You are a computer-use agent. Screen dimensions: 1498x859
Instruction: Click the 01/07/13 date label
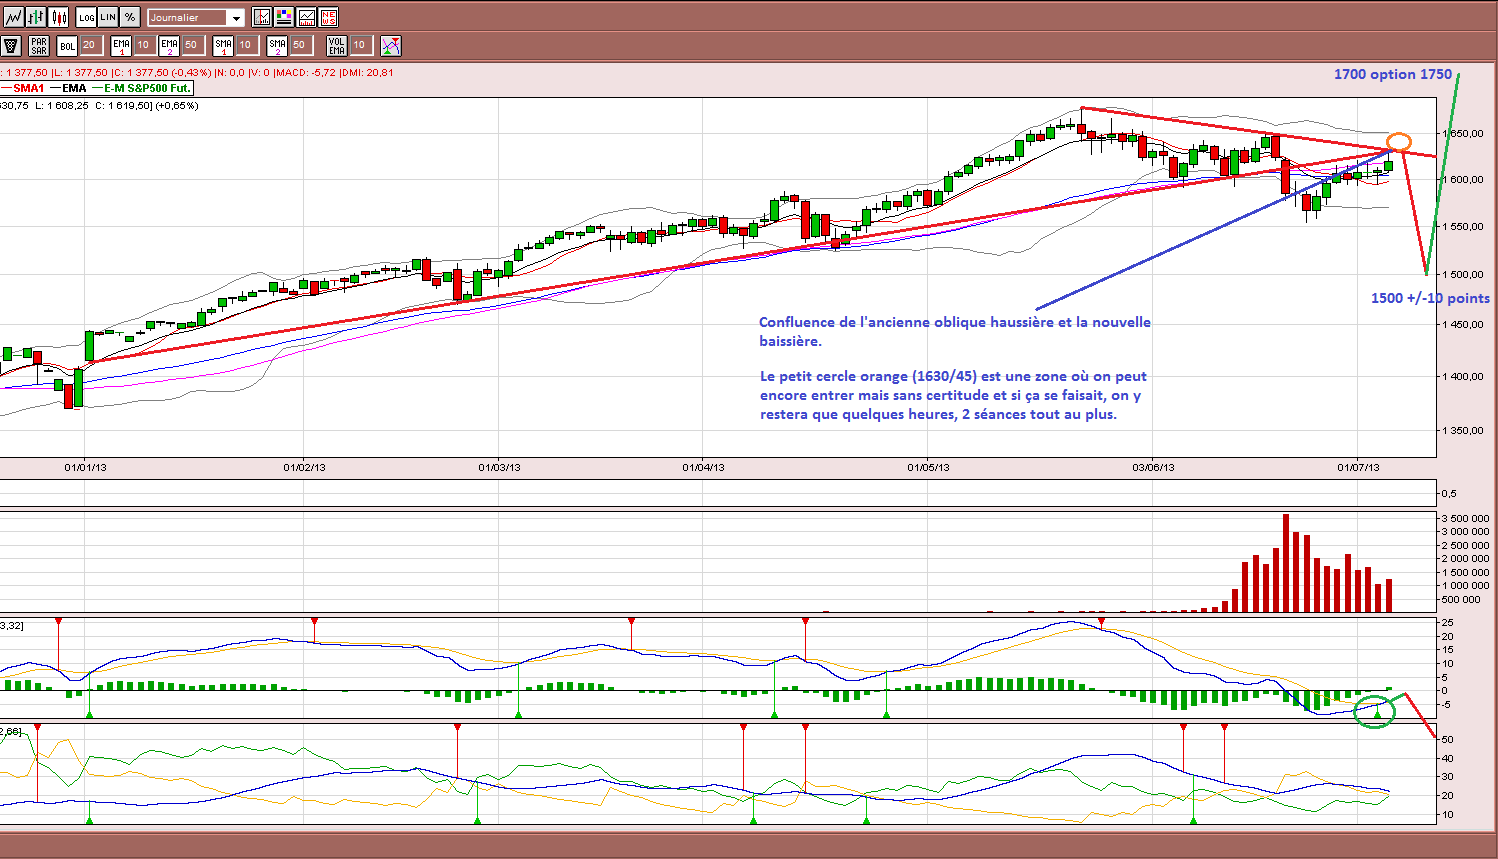(1358, 467)
